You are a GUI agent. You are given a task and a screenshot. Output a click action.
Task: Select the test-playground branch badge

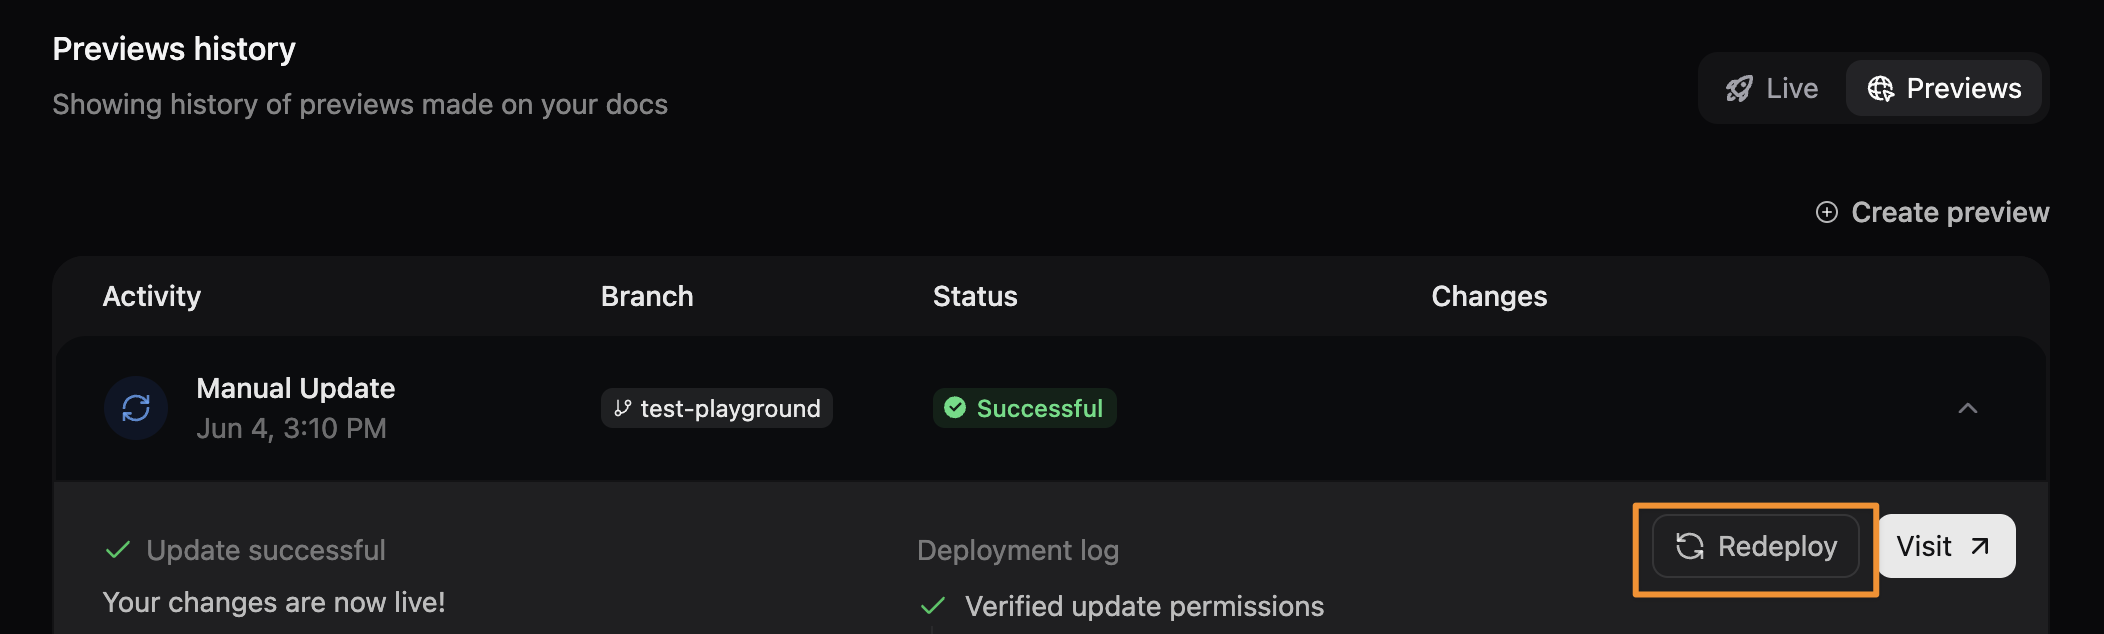click(x=716, y=408)
